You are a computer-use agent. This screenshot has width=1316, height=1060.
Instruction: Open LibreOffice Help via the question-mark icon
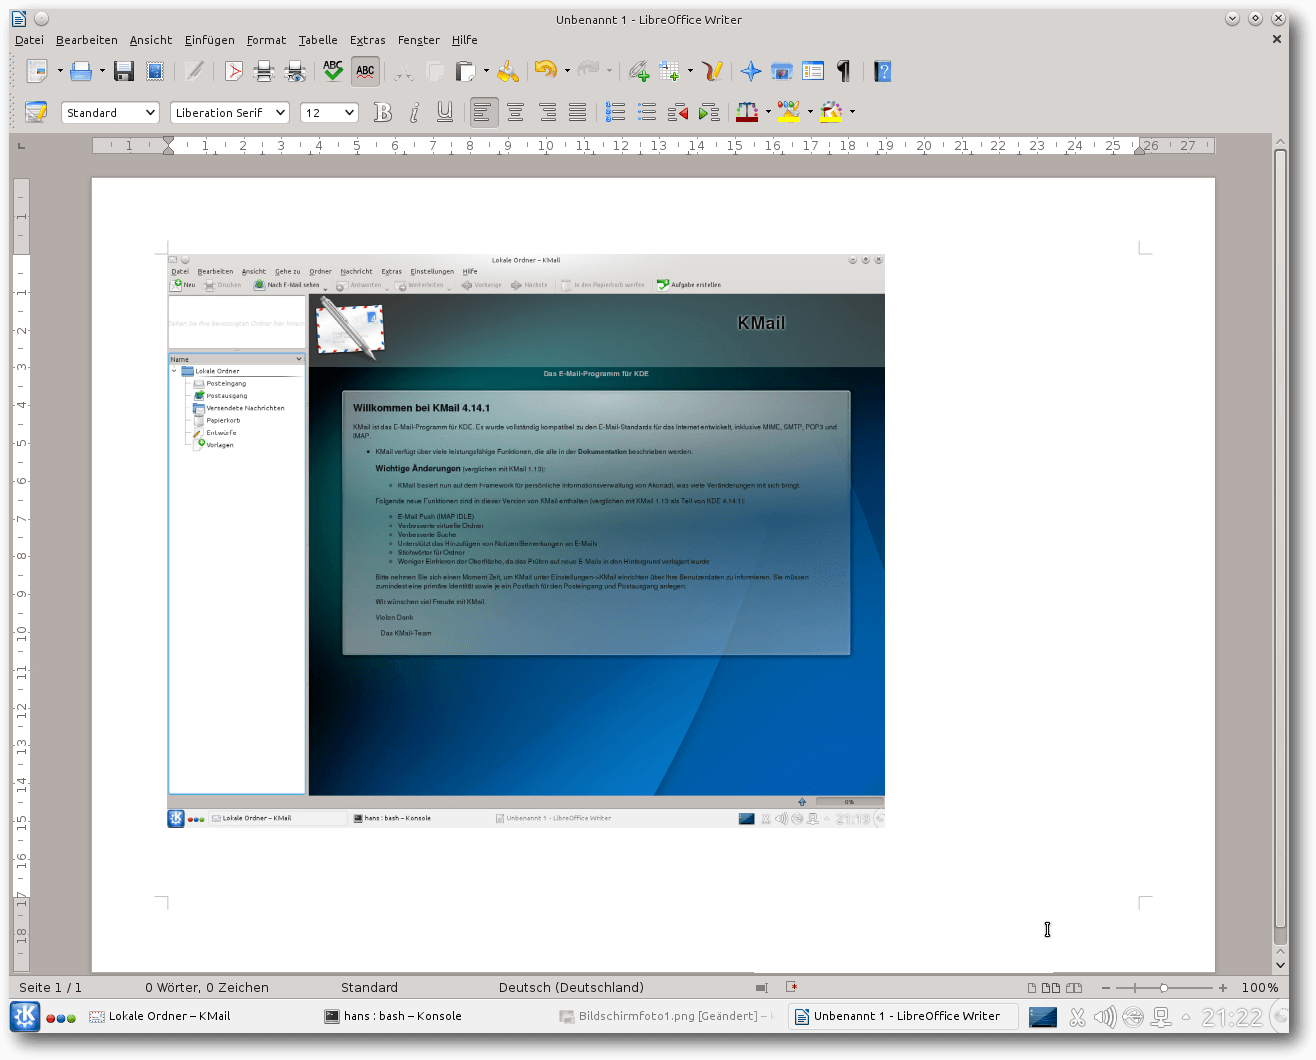(x=882, y=71)
